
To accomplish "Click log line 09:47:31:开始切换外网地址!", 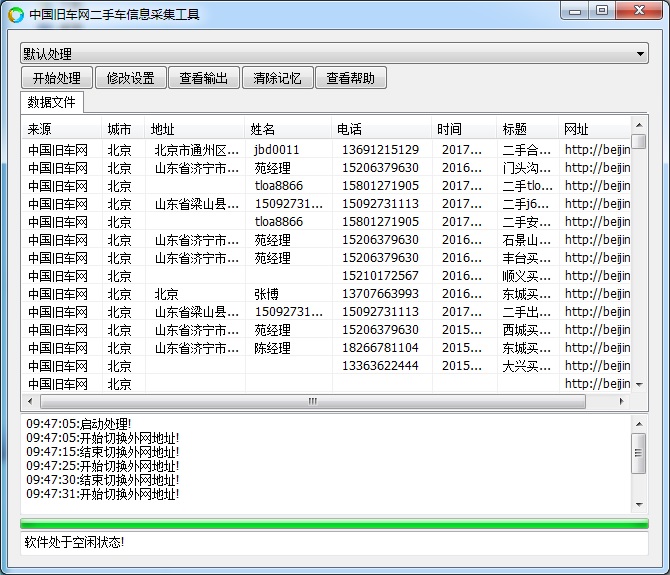I will point(103,494).
